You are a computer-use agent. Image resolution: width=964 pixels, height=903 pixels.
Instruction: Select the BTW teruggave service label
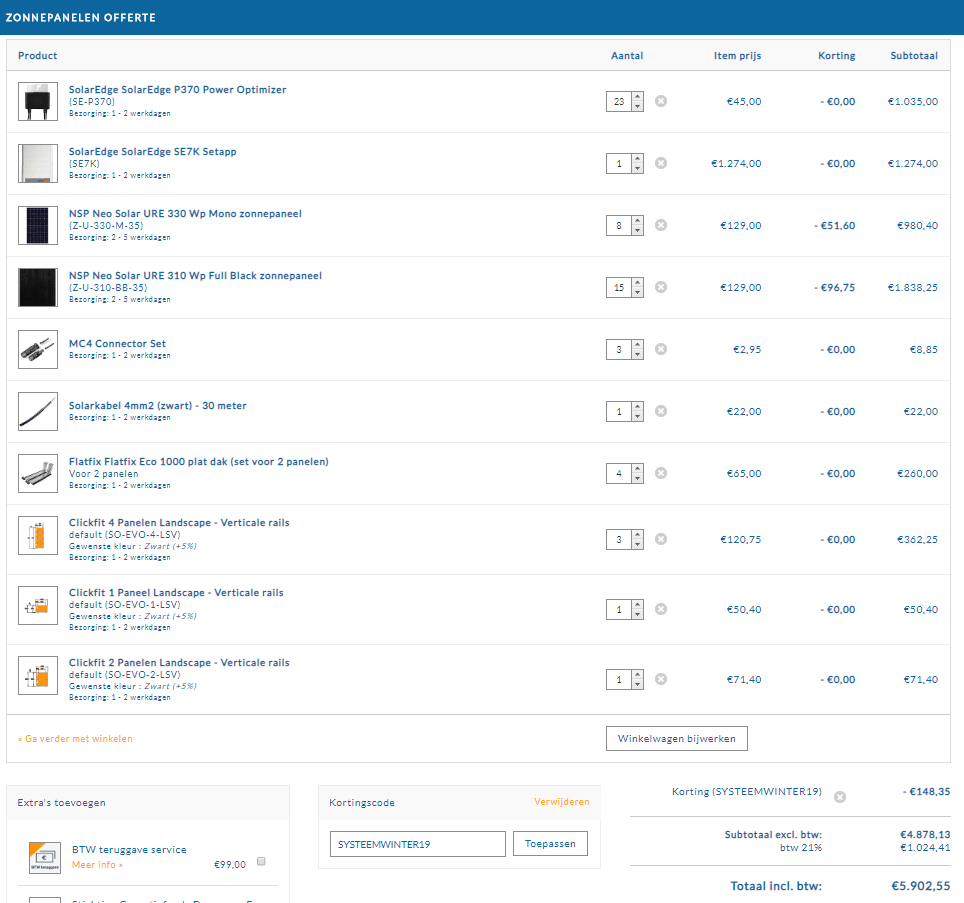pos(129,850)
